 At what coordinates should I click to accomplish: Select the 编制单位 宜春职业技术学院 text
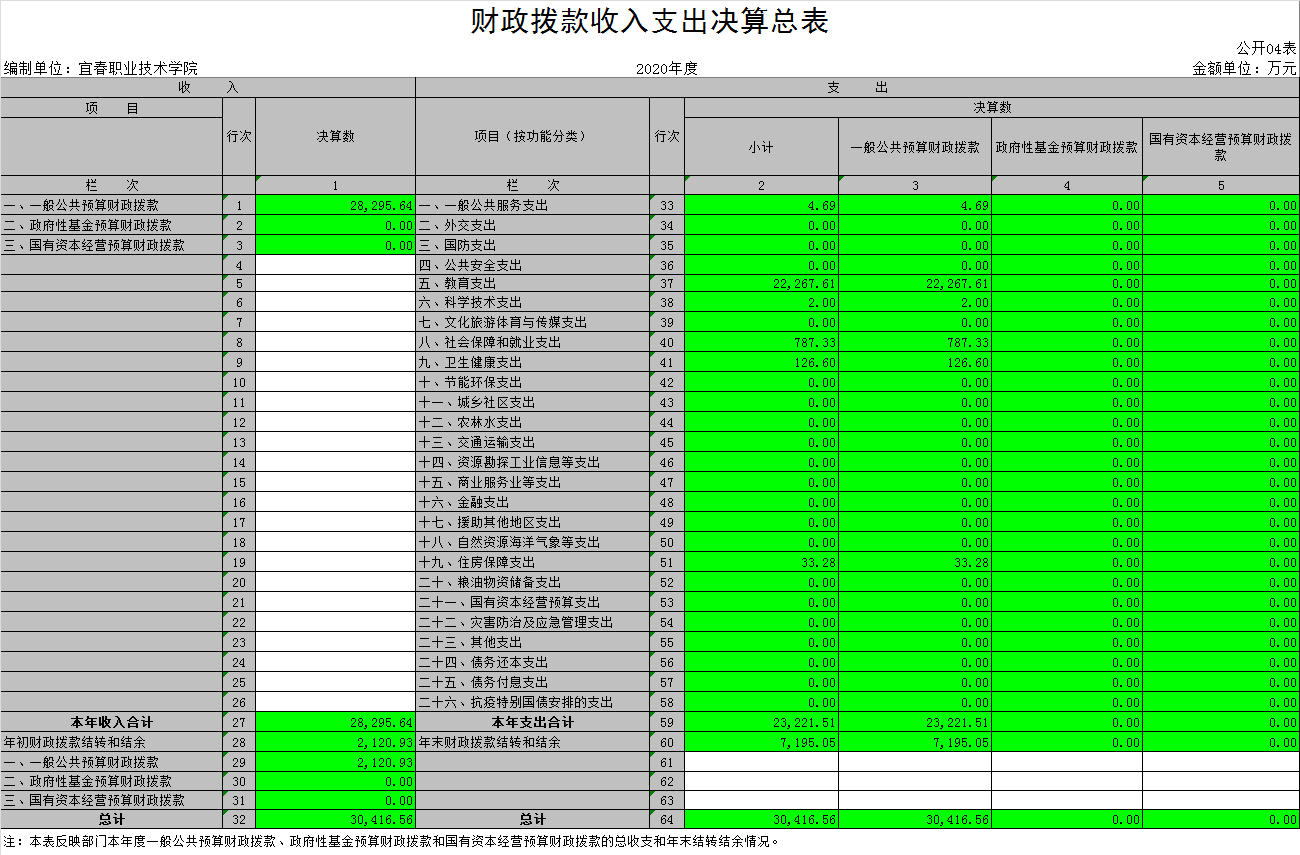tap(101, 68)
